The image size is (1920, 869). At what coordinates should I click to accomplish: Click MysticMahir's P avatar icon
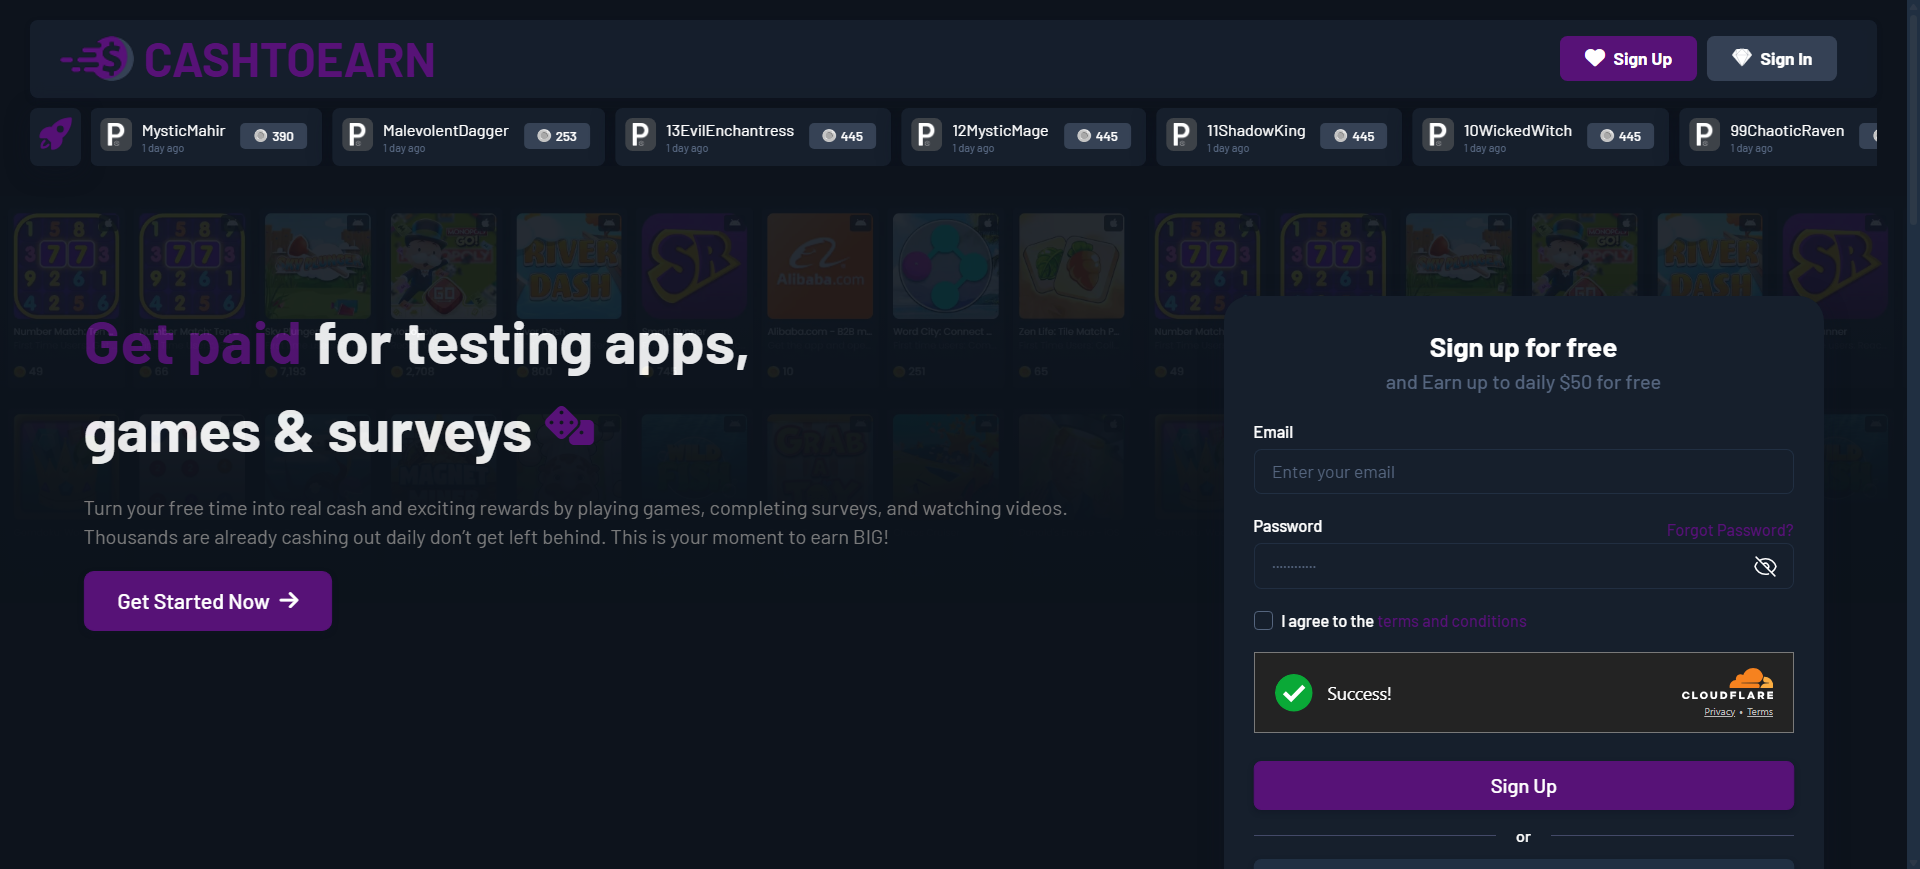[x=116, y=136]
